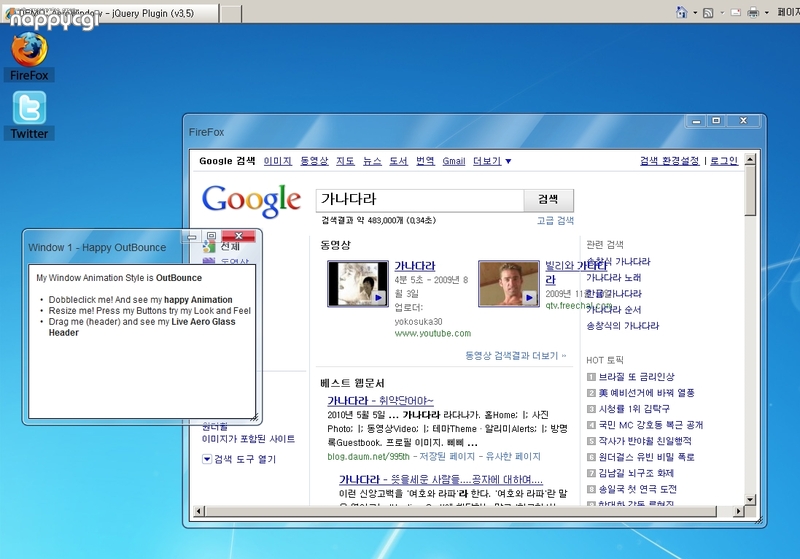Open the Home button dropdown arrow
This screenshot has width=800, height=559.
[695, 13]
